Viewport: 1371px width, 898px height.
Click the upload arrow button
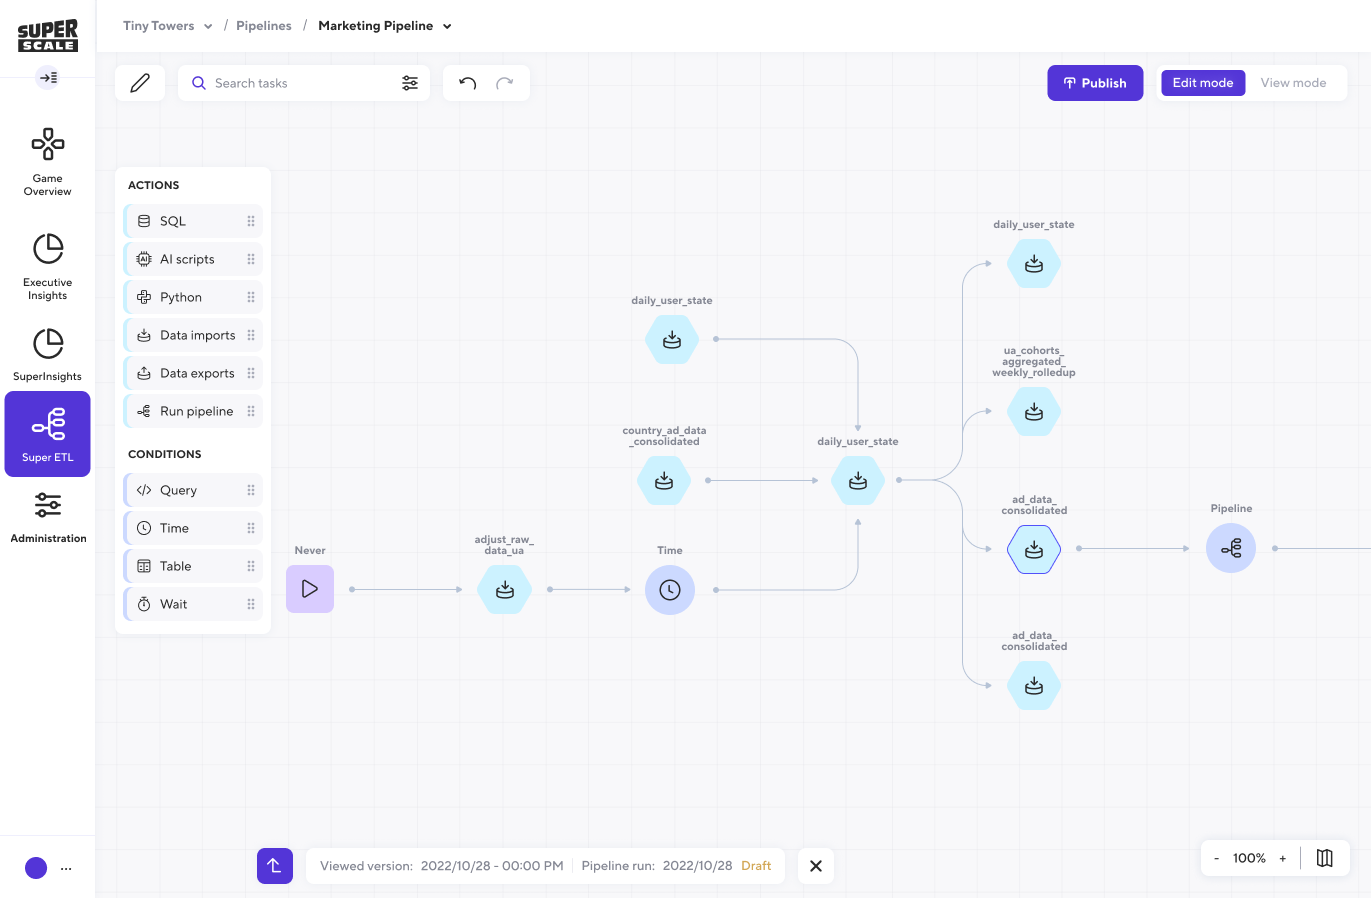[x=275, y=866]
